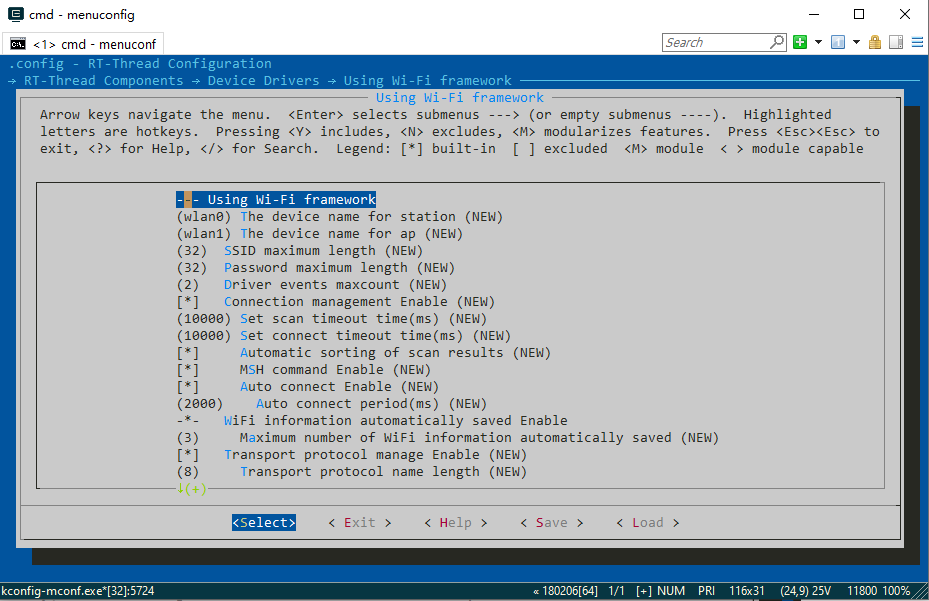
Task: Toggle the scroll panel layout icon
Action: tap(896, 42)
